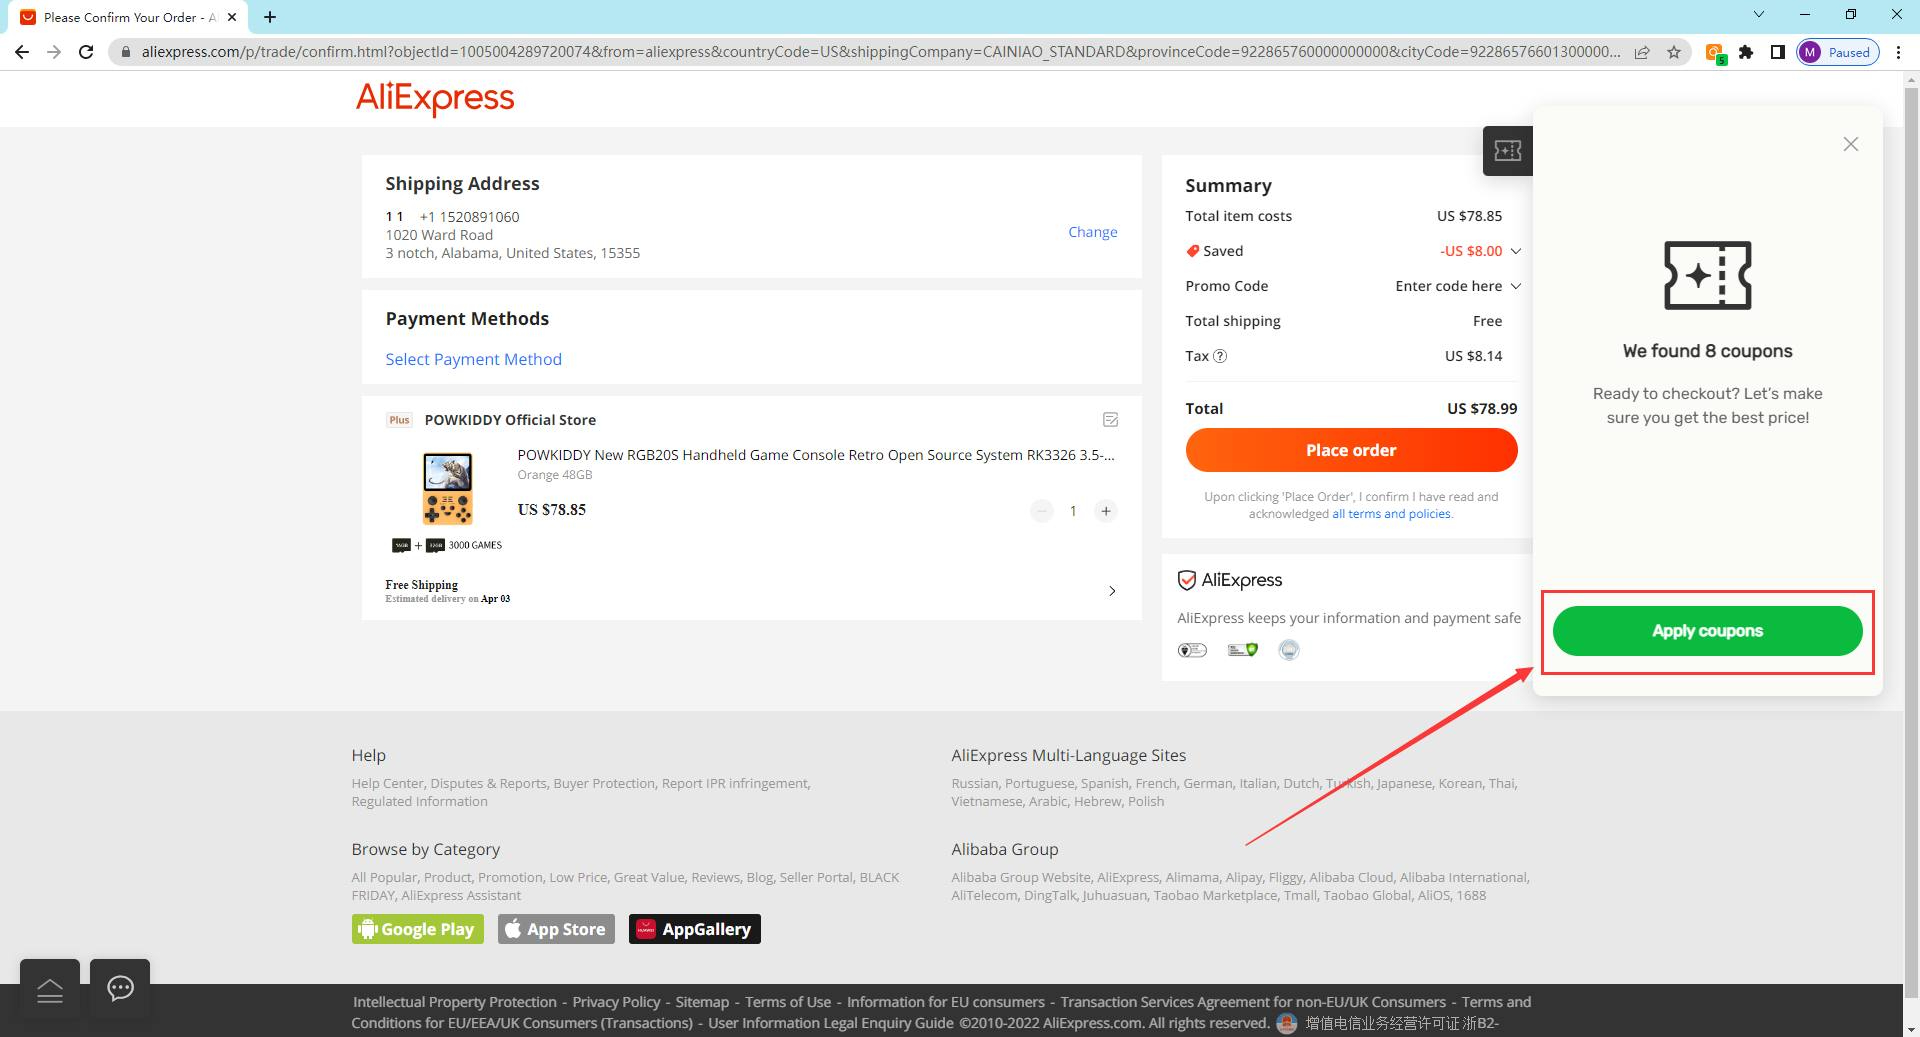This screenshot has height=1037, width=1920.
Task: Click the bottom-left menu drawer icon
Action: pyautogui.click(x=50, y=989)
